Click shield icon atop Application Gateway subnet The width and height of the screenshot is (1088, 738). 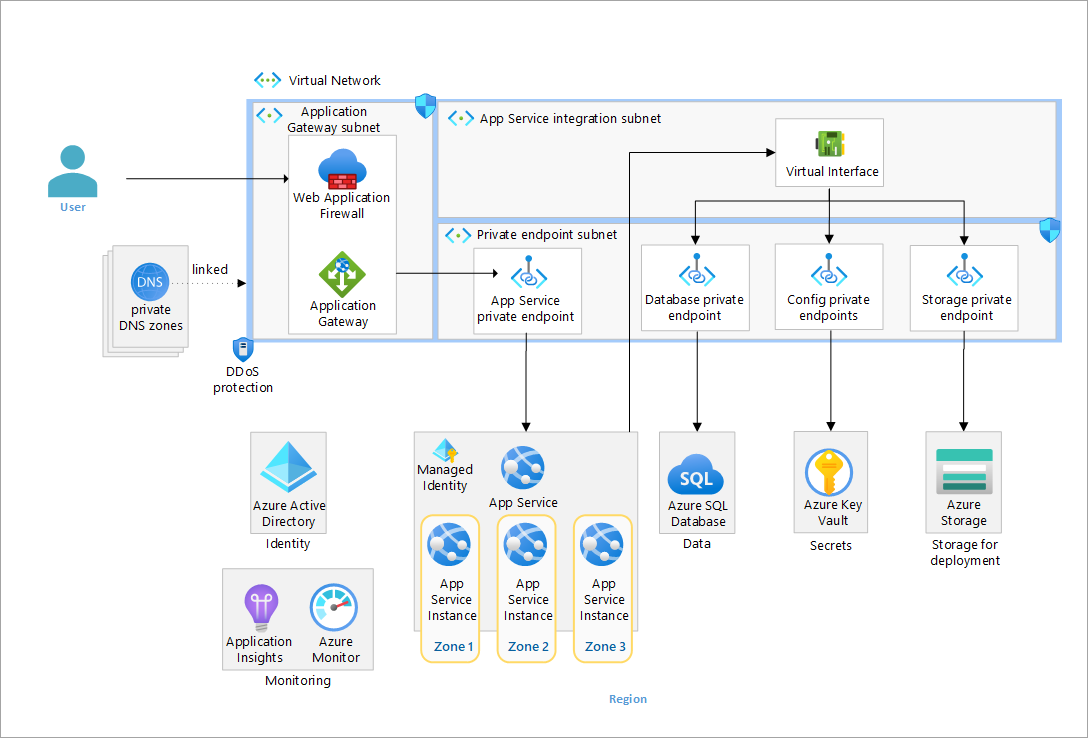coord(425,106)
